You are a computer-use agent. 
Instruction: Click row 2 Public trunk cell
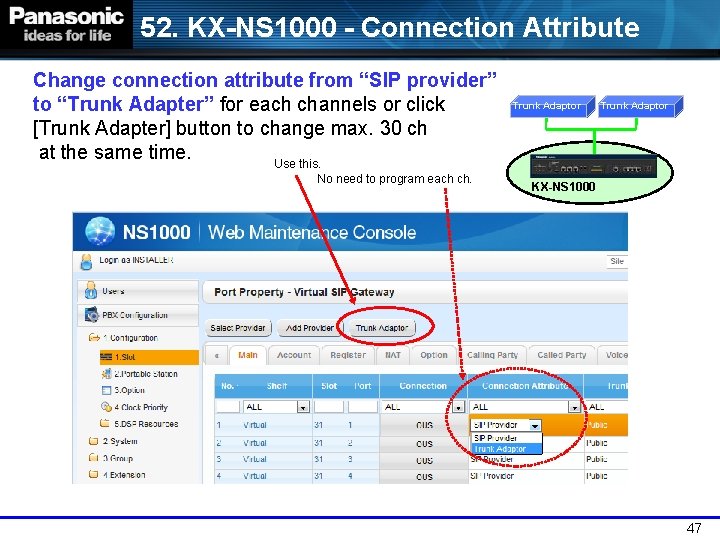(x=606, y=444)
